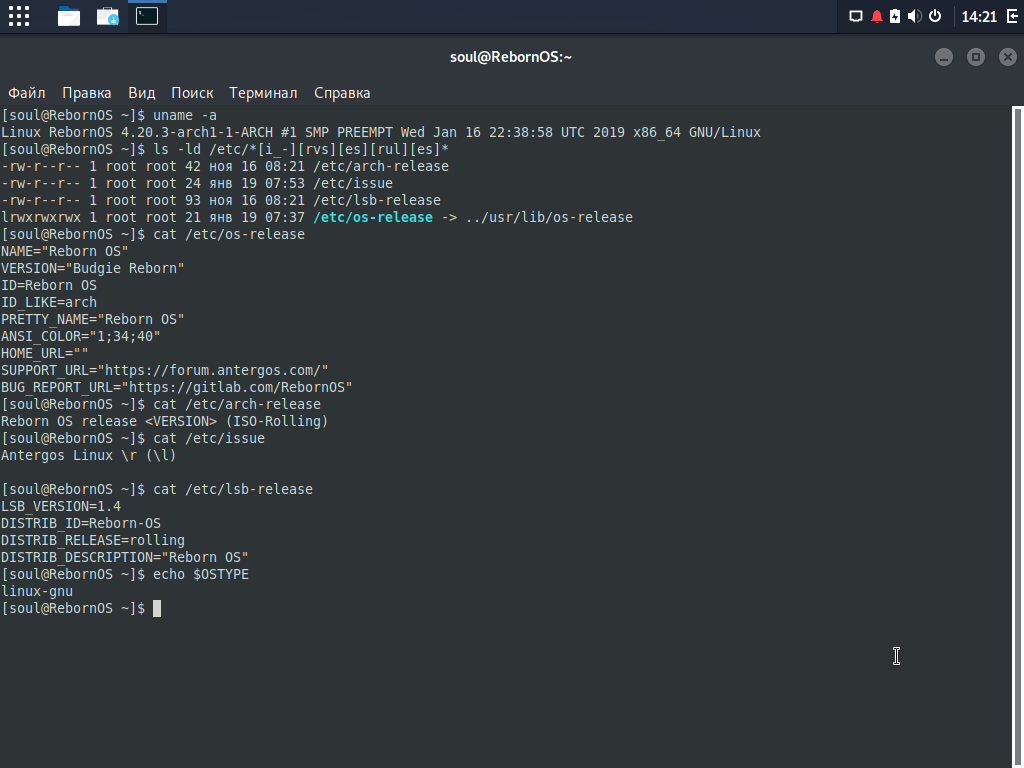Click the 'uname -a' command text

185,116
